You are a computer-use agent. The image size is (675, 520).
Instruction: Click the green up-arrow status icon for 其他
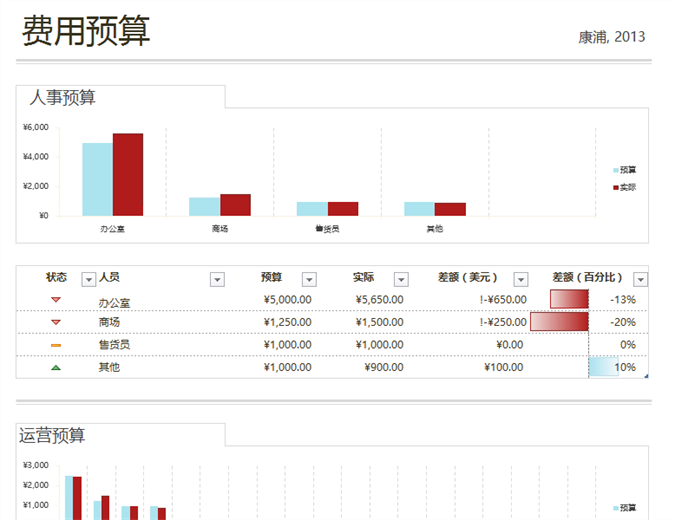56,368
